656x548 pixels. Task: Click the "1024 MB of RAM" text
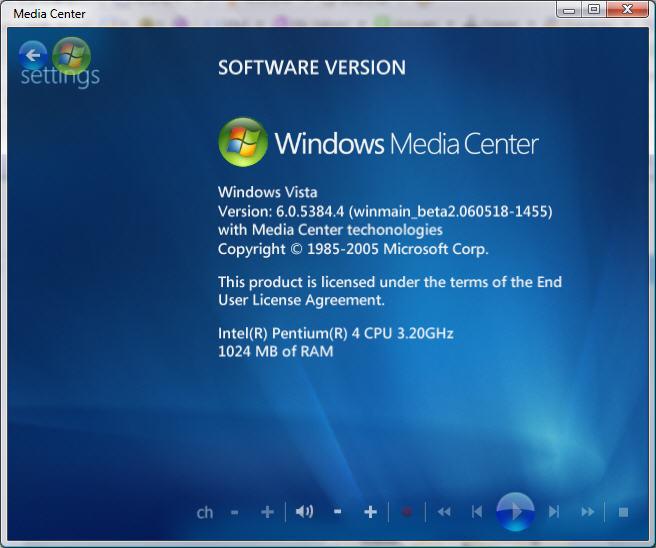[x=276, y=351]
